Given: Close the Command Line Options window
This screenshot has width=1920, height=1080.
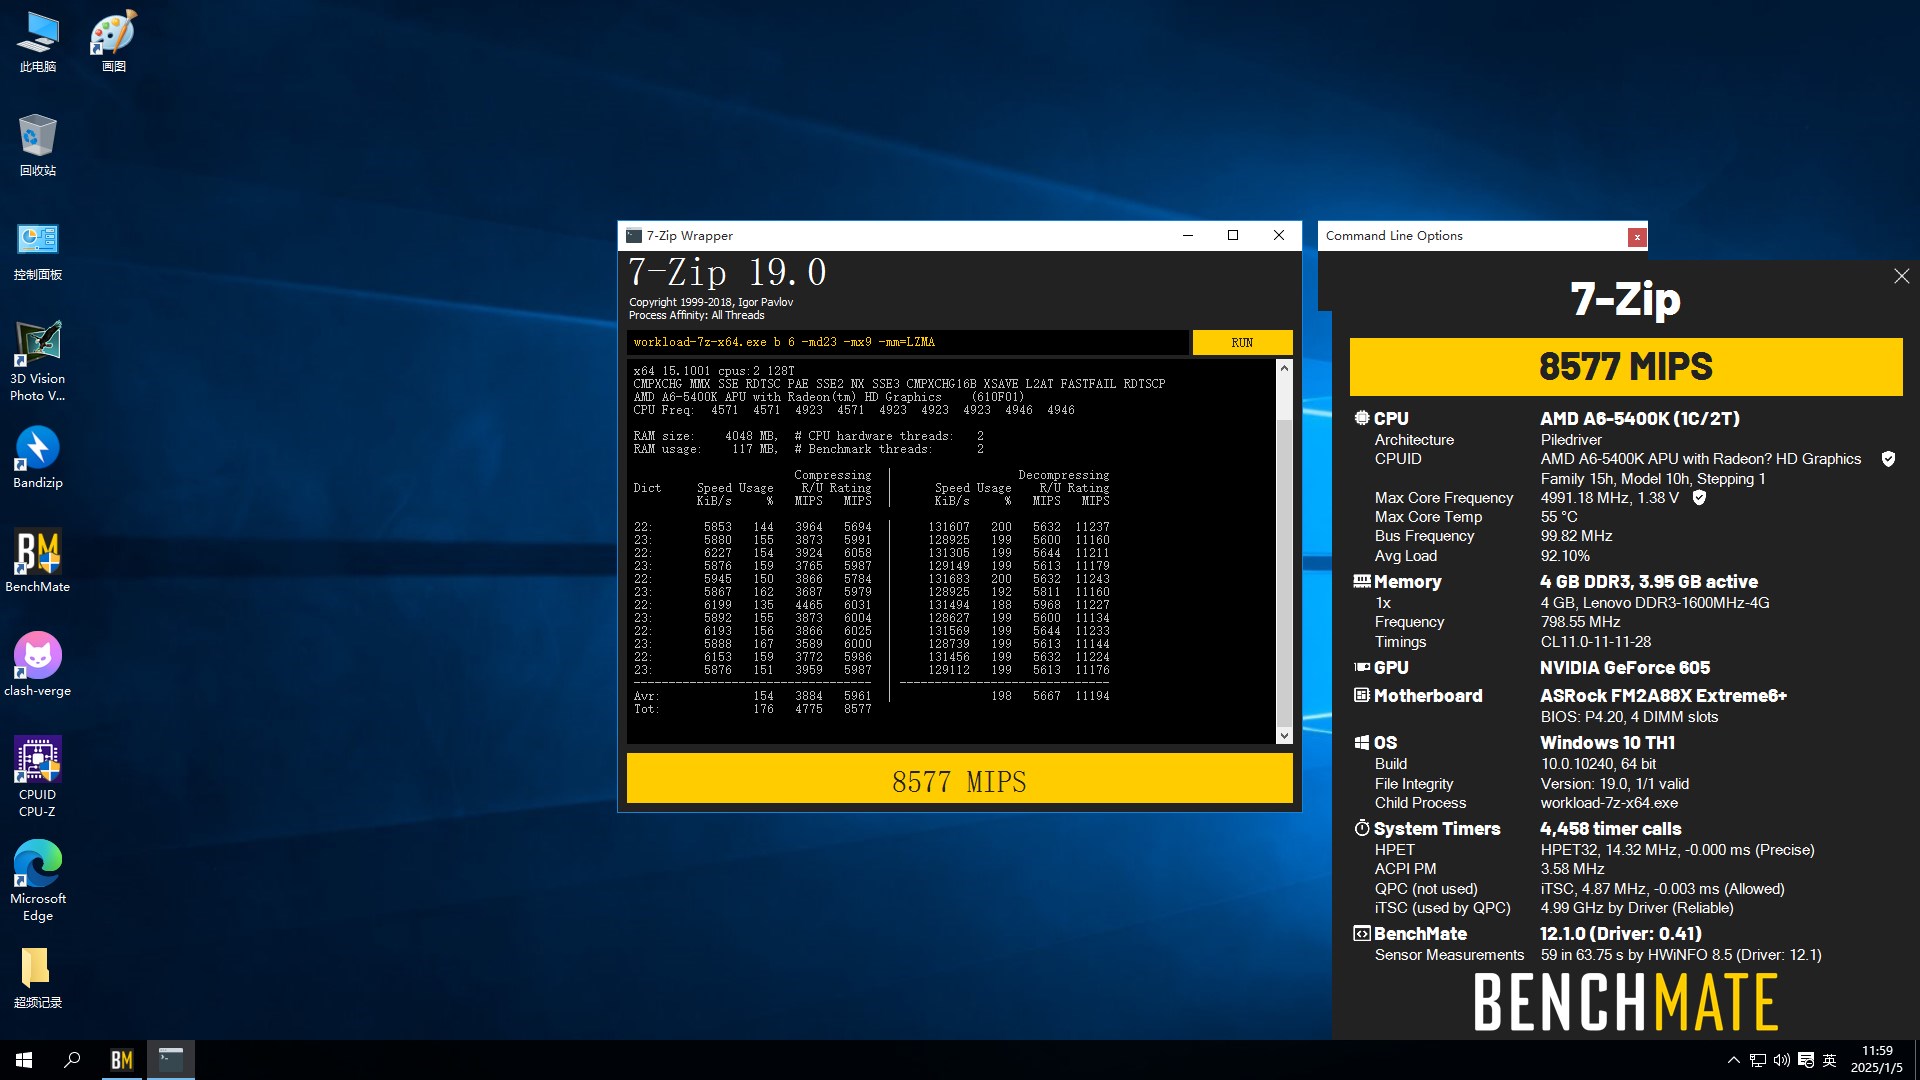Looking at the screenshot, I should 1637,237.
